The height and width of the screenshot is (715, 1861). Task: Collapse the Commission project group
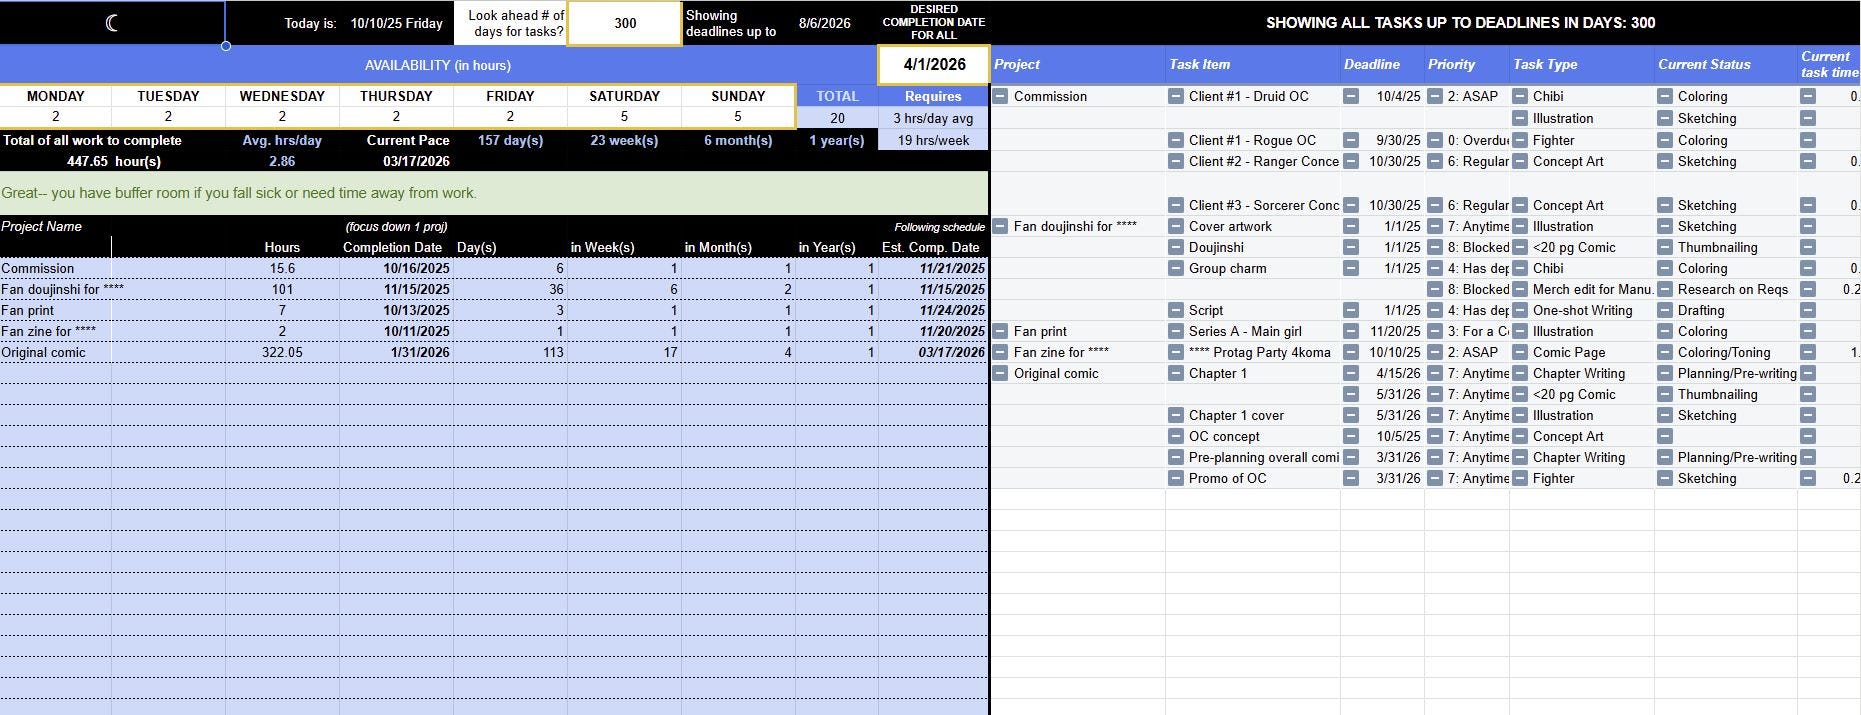point(1000,97)
